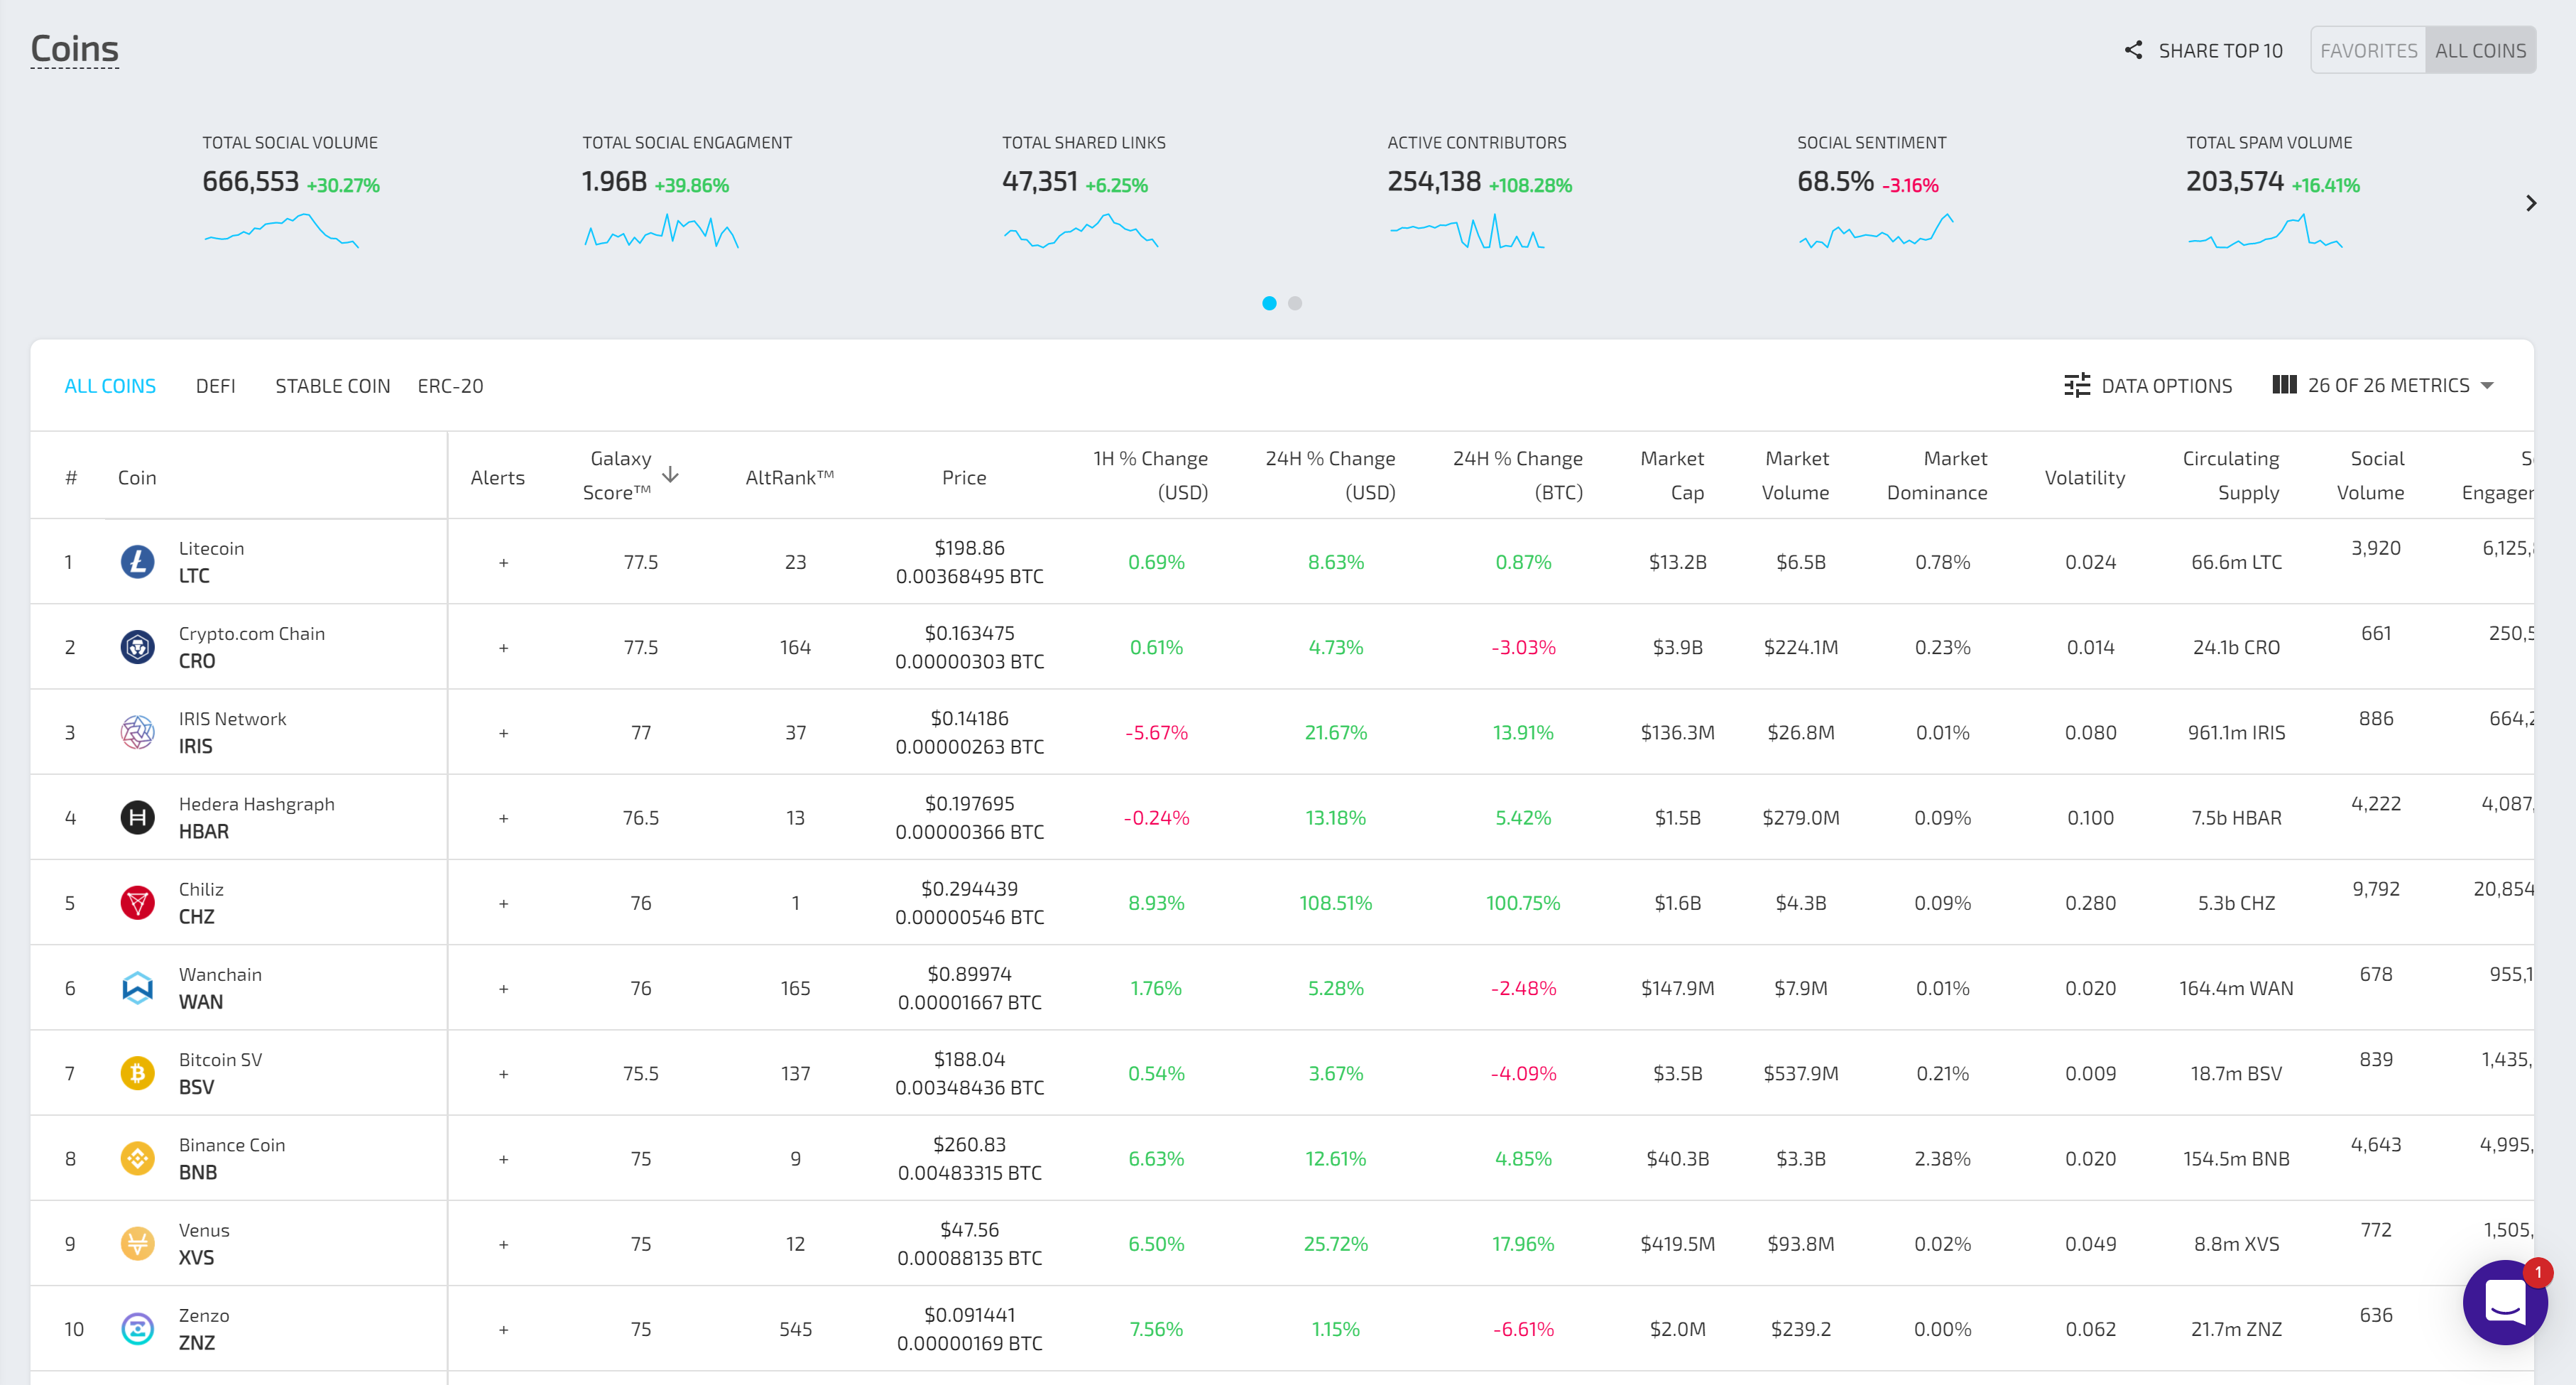Select the Crypto.com Chain CRO logo

click(x=137, y=646)
